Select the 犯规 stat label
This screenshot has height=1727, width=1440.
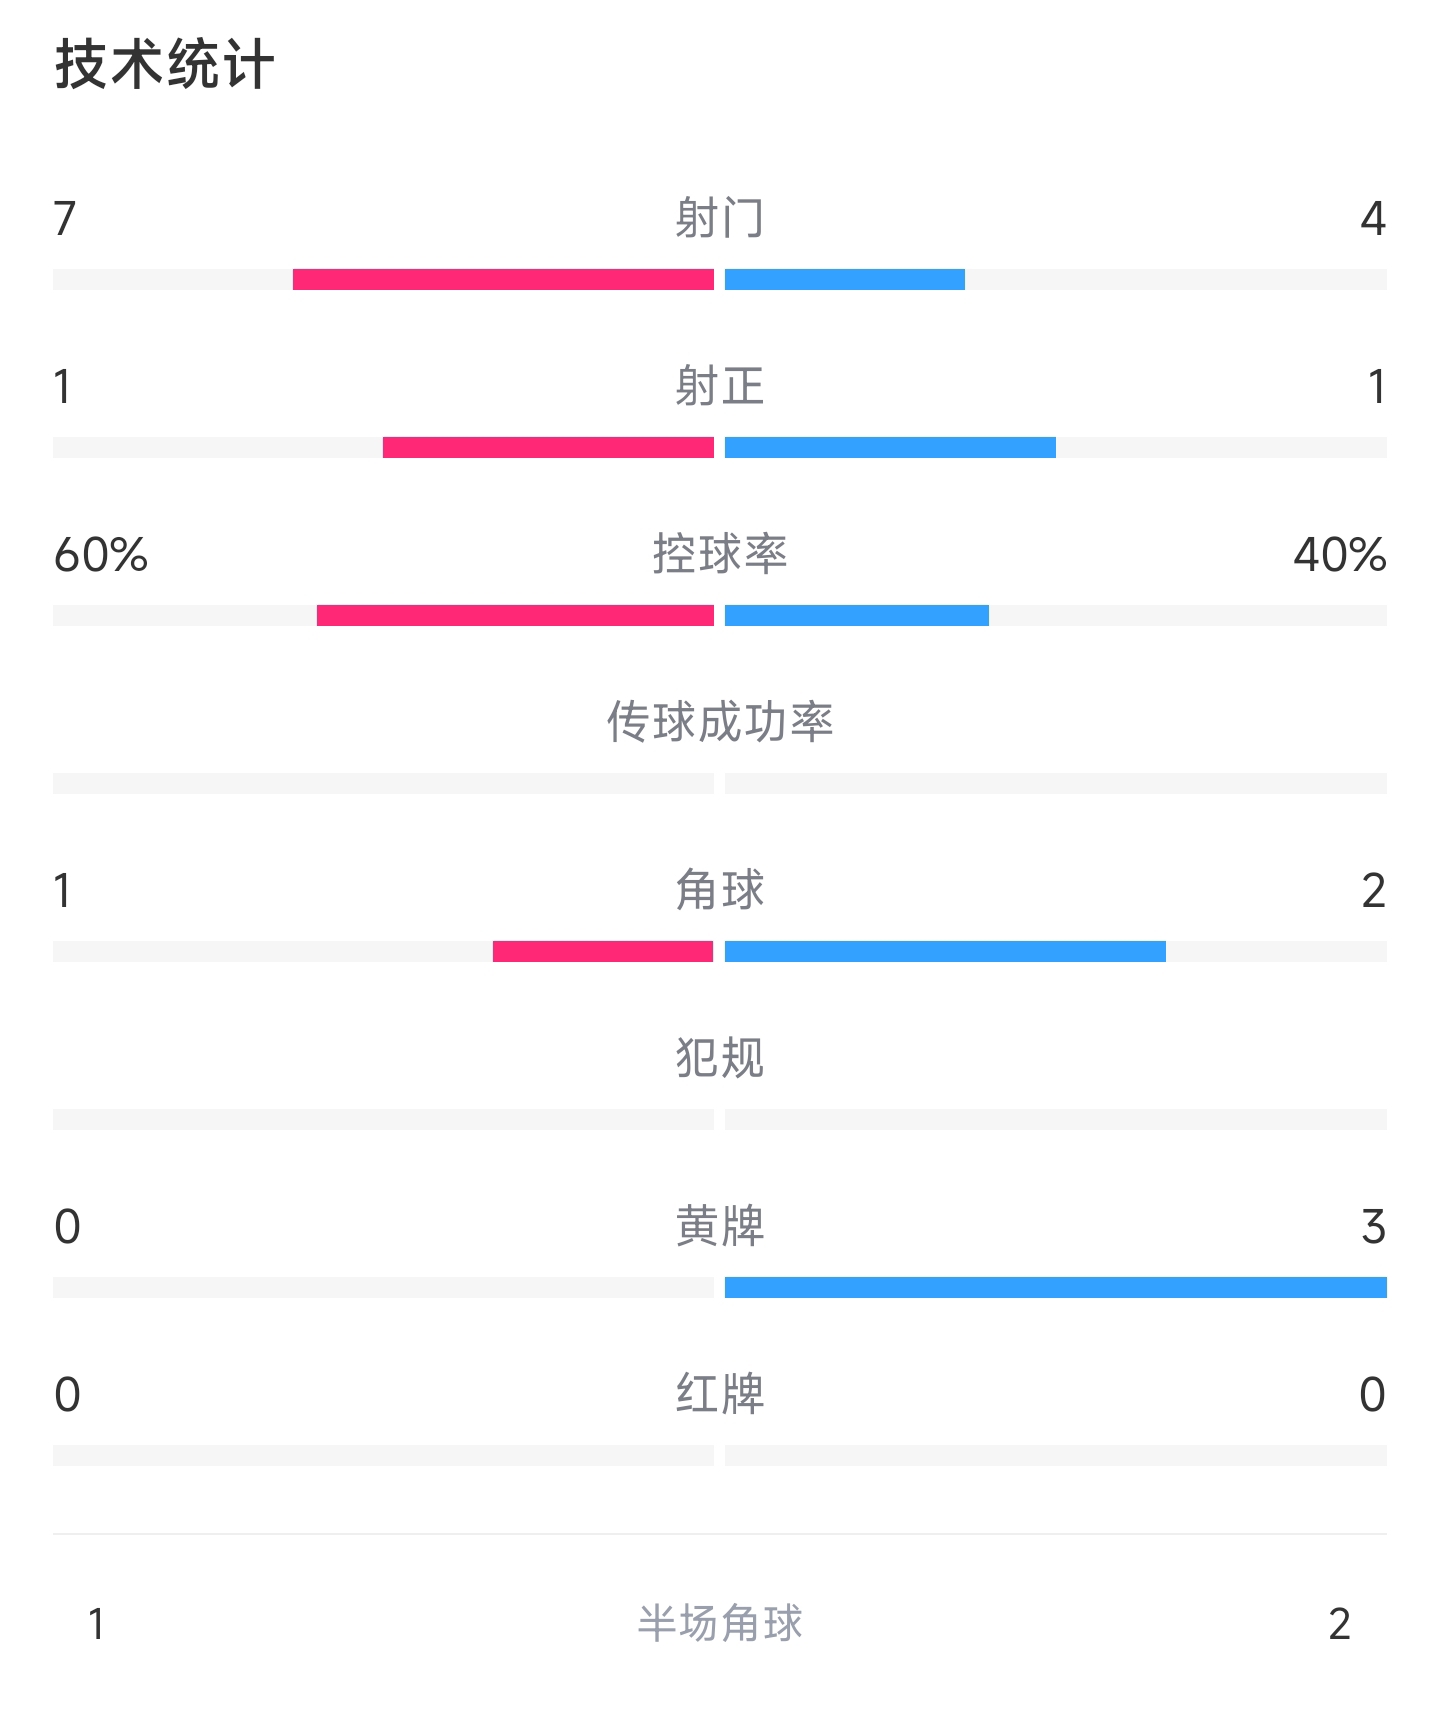pyautogui.click(x=720, y=1058)
